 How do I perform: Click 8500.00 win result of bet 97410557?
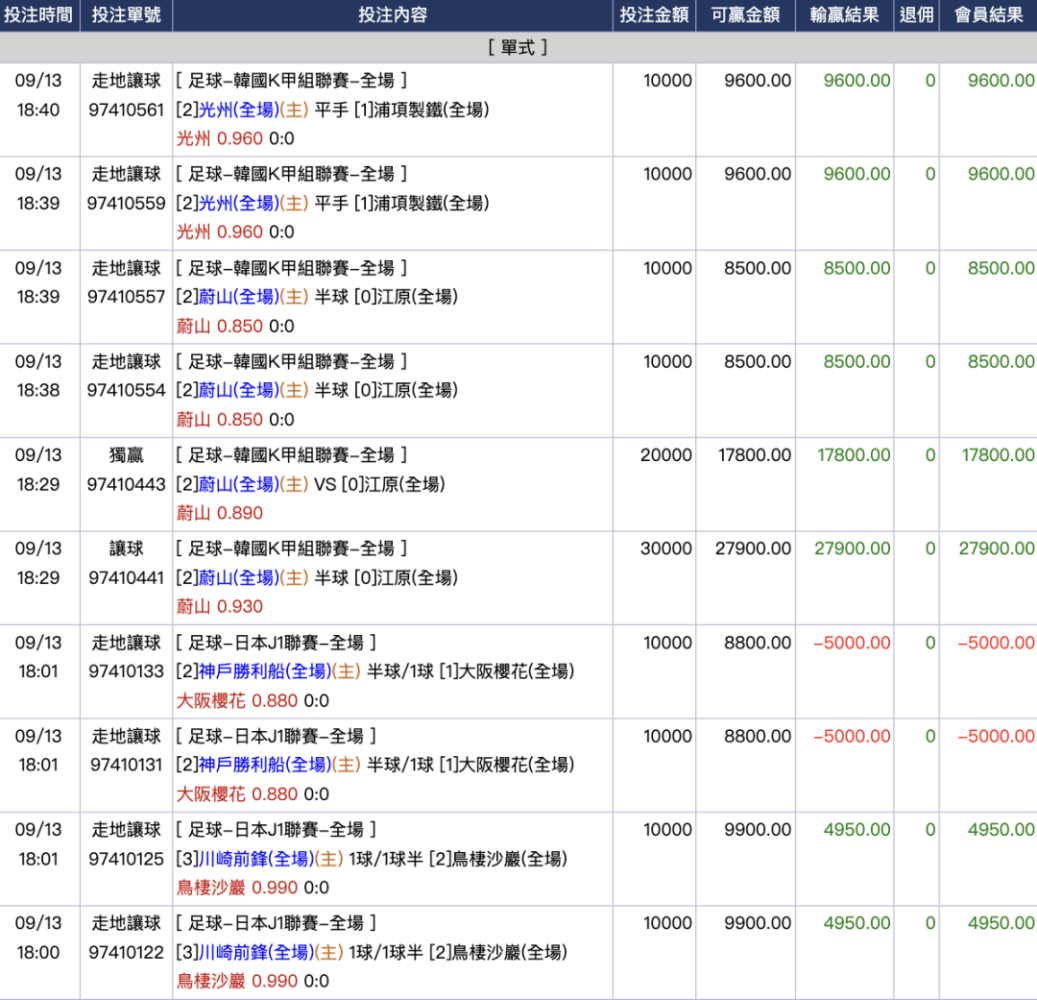click(857, 268)
